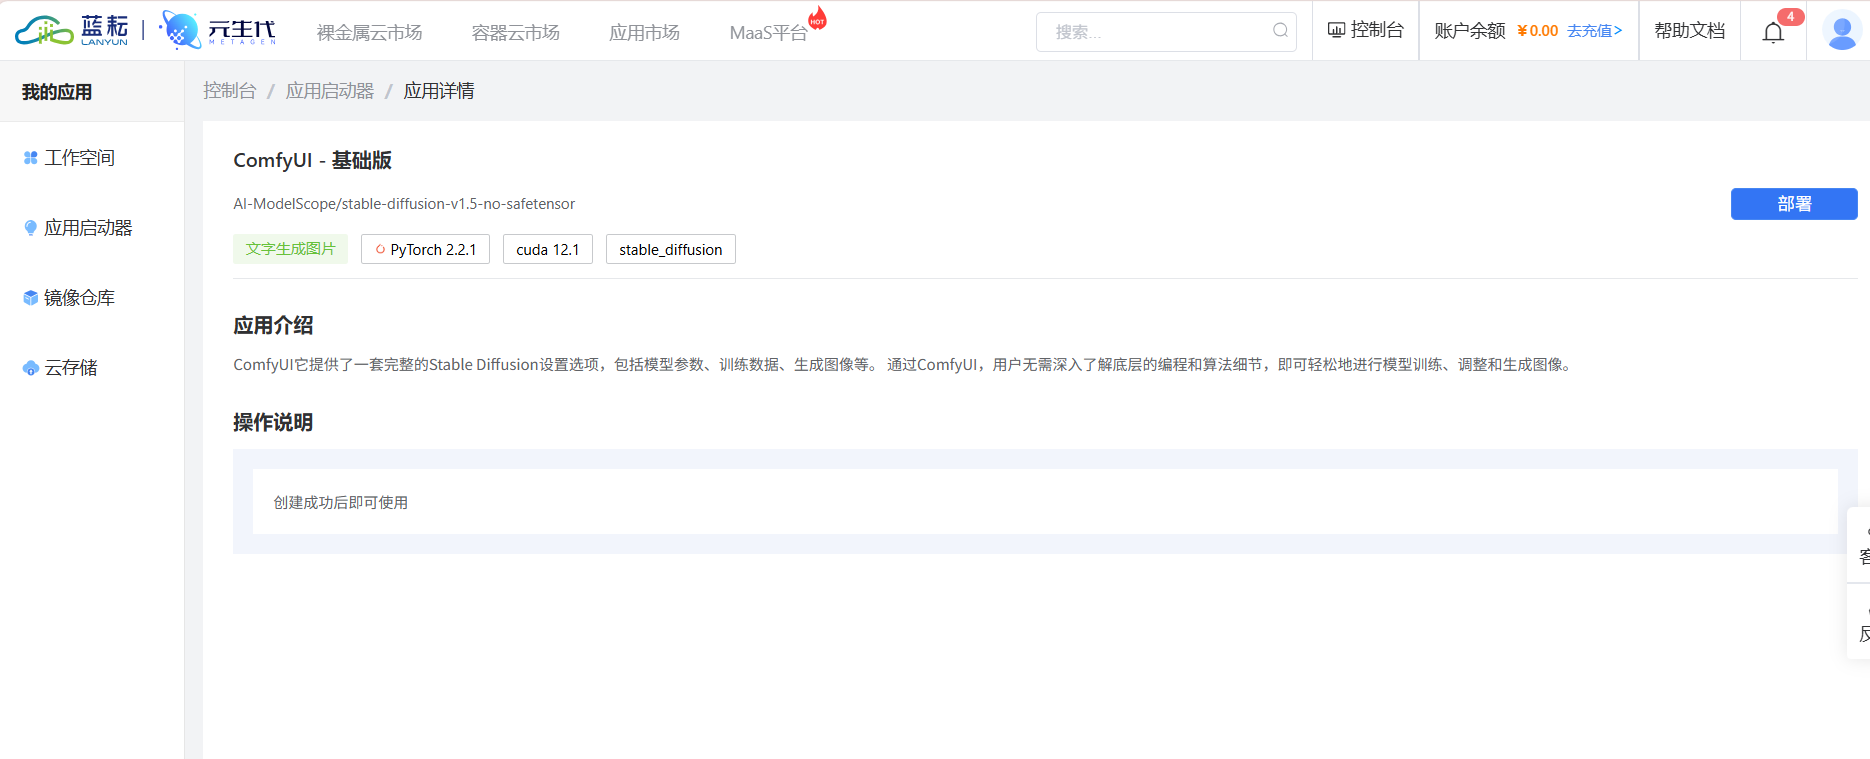
Task: Click the AI-ModelScope model path text
Action: click(404, 204)
